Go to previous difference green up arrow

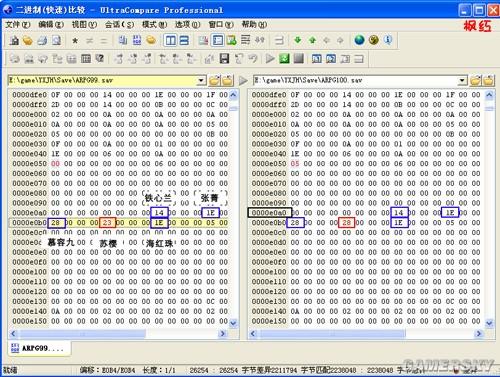click(x=312, y=40)
